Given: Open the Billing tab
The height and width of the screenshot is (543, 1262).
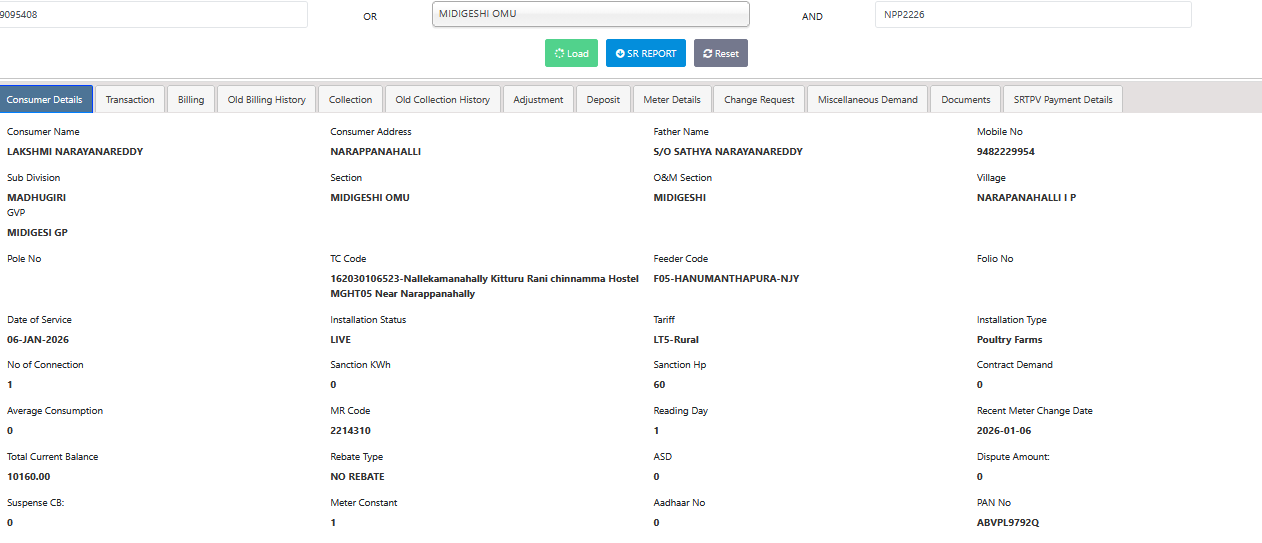Looking at the screenshot, I should click(191, 99).
